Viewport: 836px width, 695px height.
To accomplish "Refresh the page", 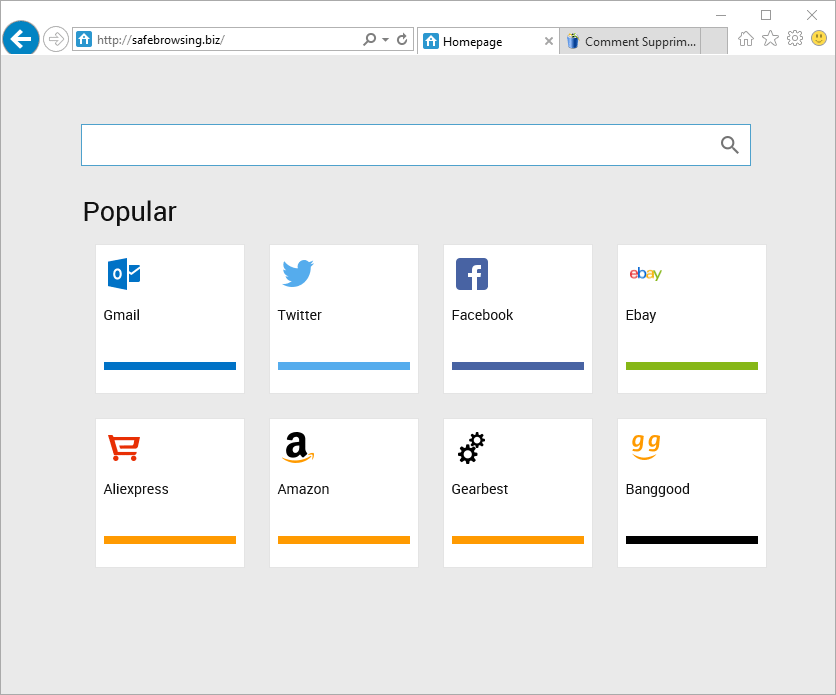I will coord(403,39).
